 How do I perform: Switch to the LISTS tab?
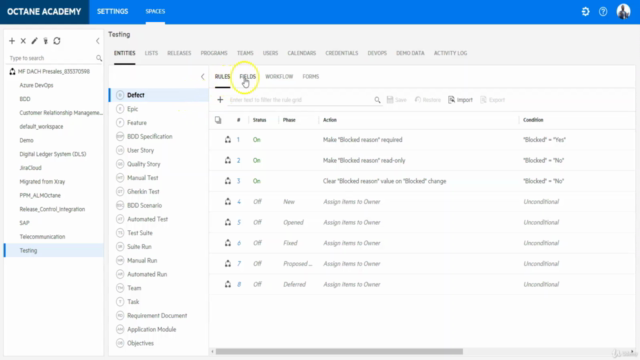point(151,53)
